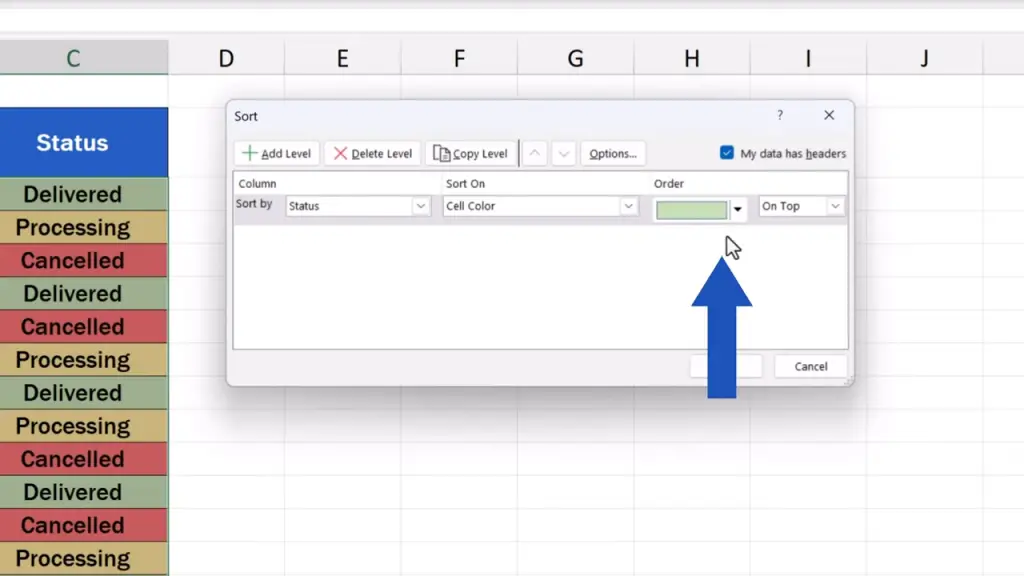Open sort Options button
This screenshot has height=576, width=1024.
point(613,154)
